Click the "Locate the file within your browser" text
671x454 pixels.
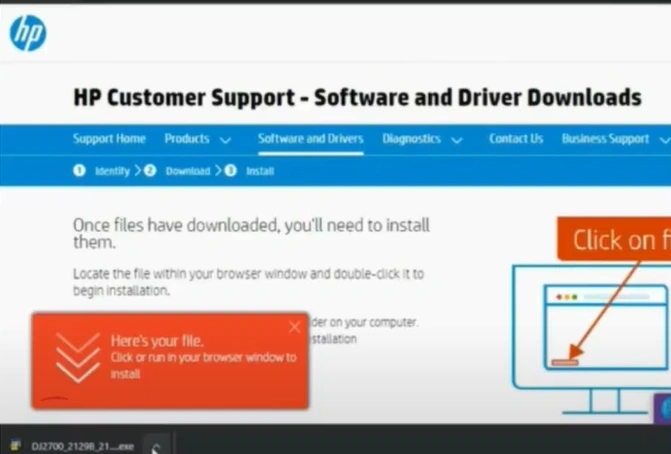(248, 282)
